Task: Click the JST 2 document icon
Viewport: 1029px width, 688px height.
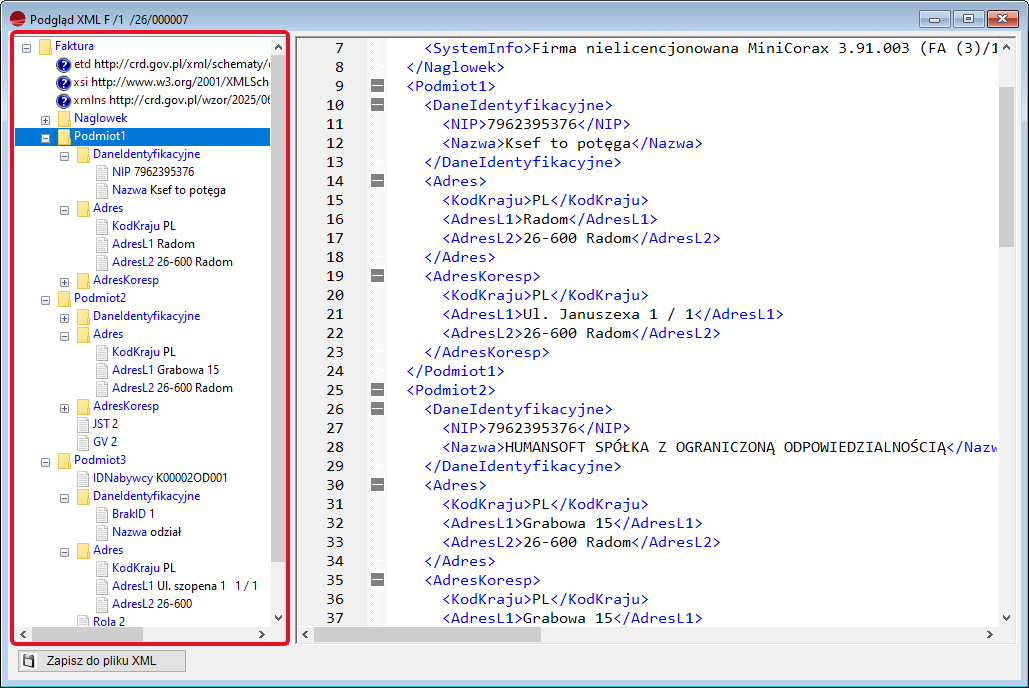Action: click(x=83, y=424)
